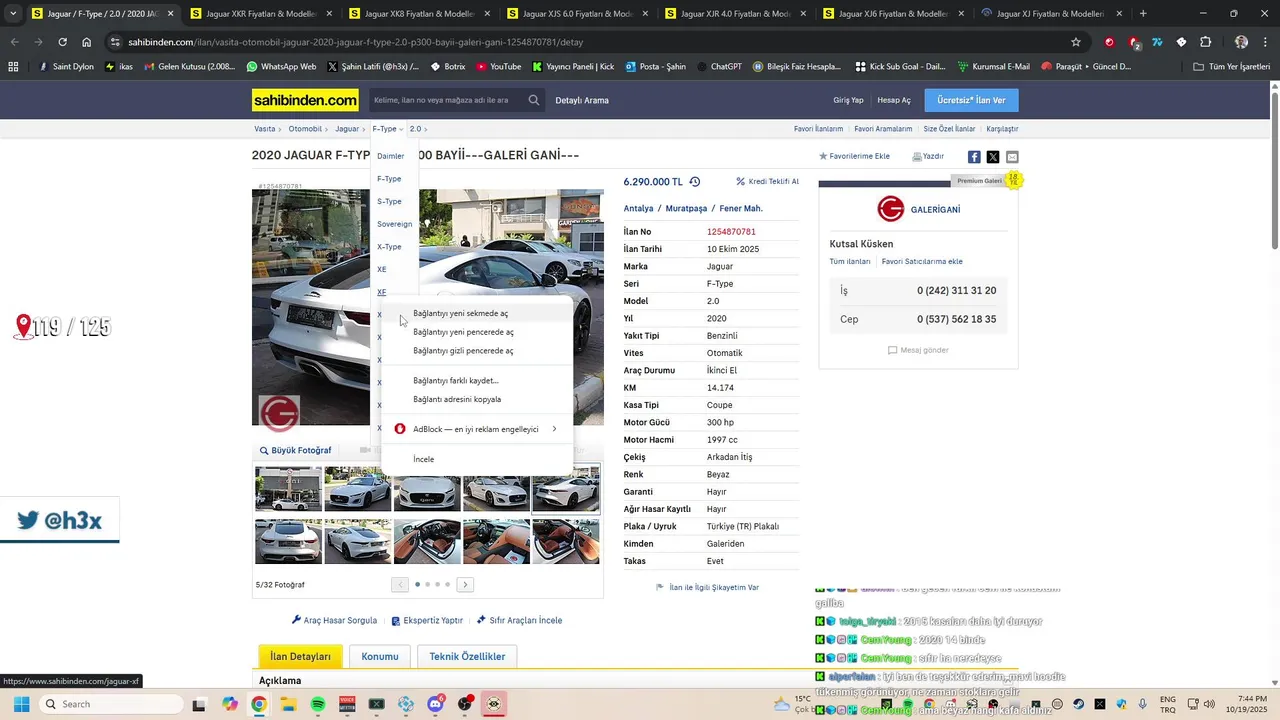
Task: Share listing on X icon
Action: click(993, 157)
